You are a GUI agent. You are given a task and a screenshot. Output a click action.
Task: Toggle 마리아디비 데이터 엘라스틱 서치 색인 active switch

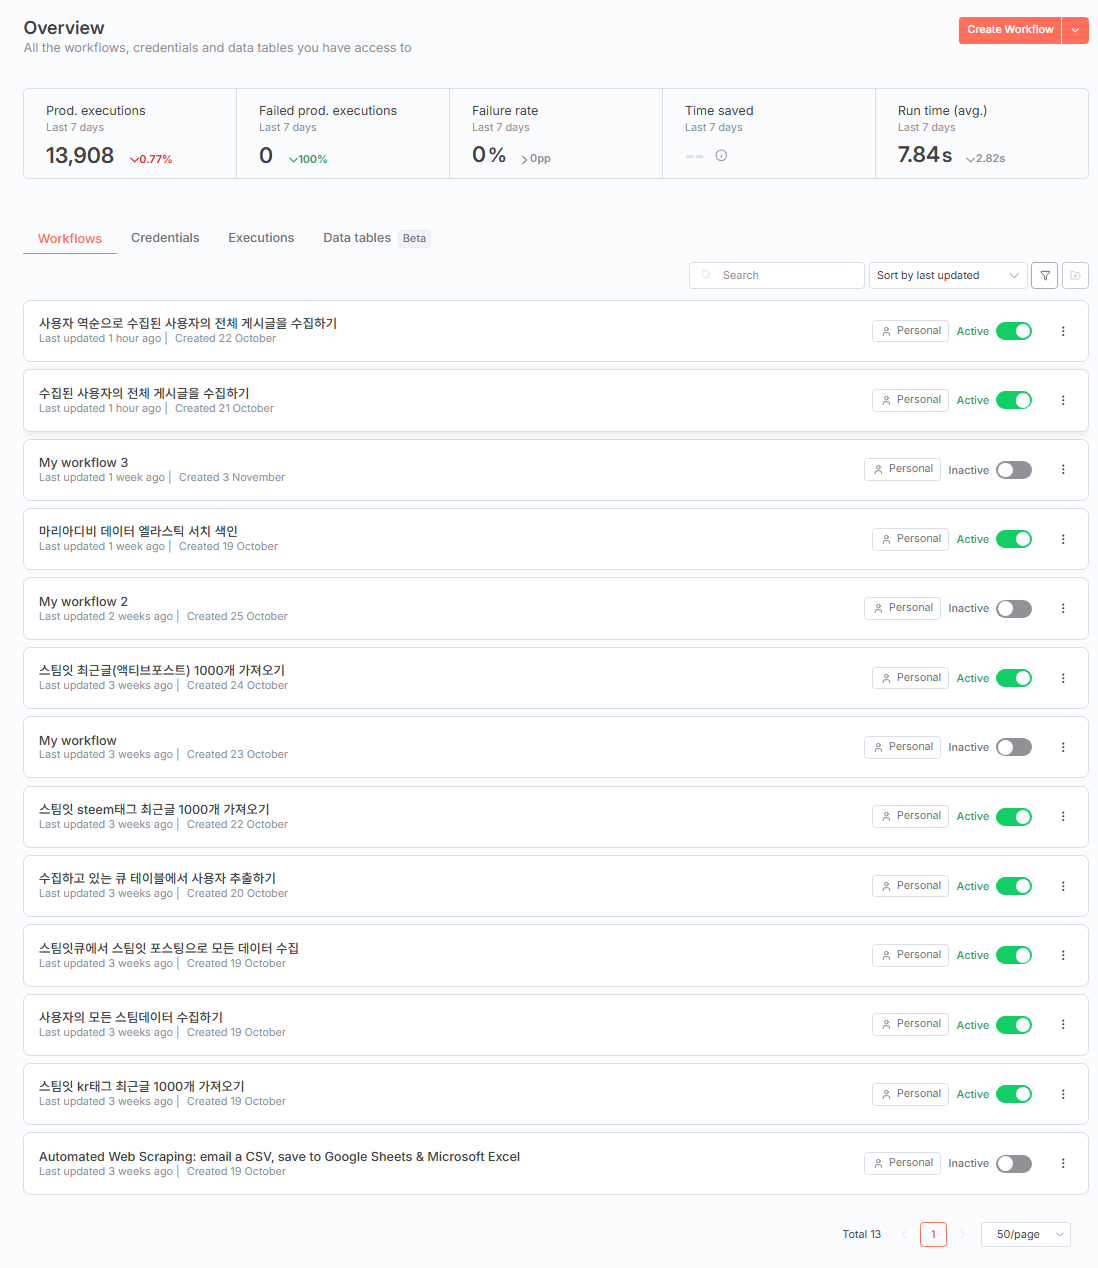pyautogui.click(x=1014, y=539)
